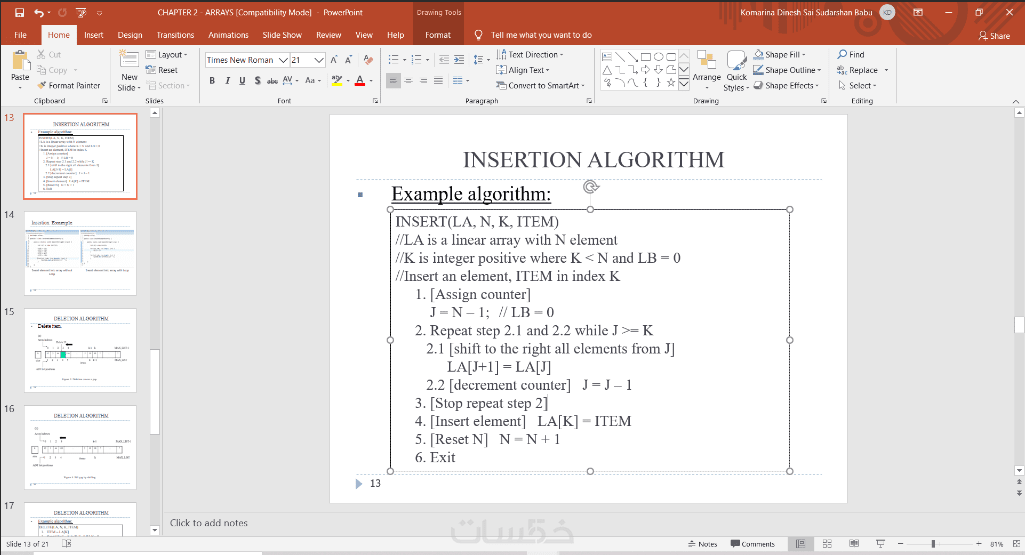The image size is (1025, 555).
Task: Select the slide 14 thumbnail
Action: [80, 253]
